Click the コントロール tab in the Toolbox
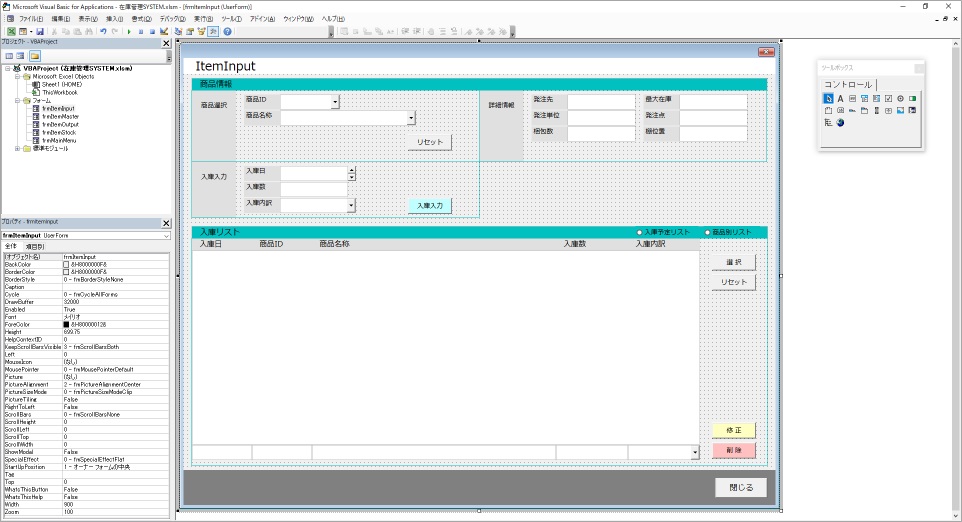Image resolution: width=962 pixels, height=522 pixels. point(848,85)
